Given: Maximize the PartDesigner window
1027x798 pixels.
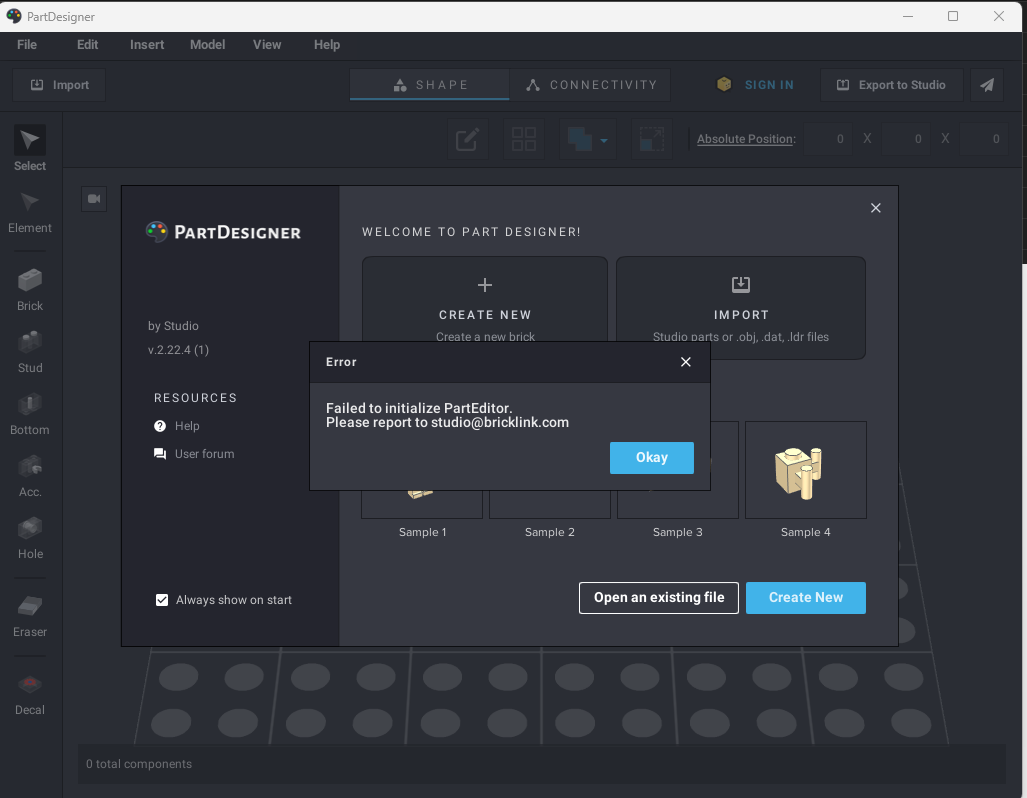Looking at the screenshot, I should pyautogui.click(x=953, y=16).
